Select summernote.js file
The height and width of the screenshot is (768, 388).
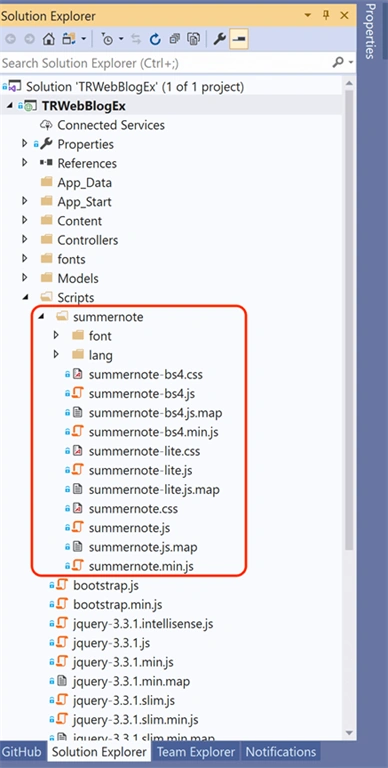[129, 528]
